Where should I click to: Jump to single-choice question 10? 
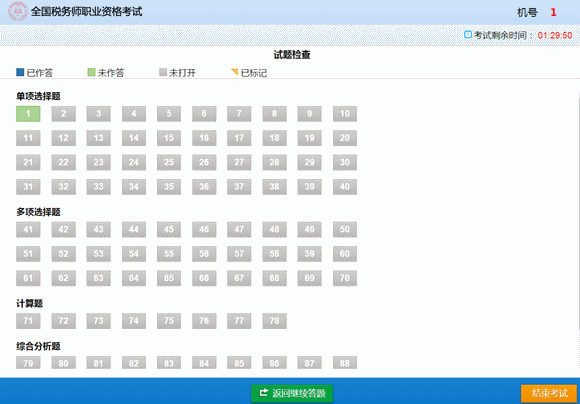345,114
